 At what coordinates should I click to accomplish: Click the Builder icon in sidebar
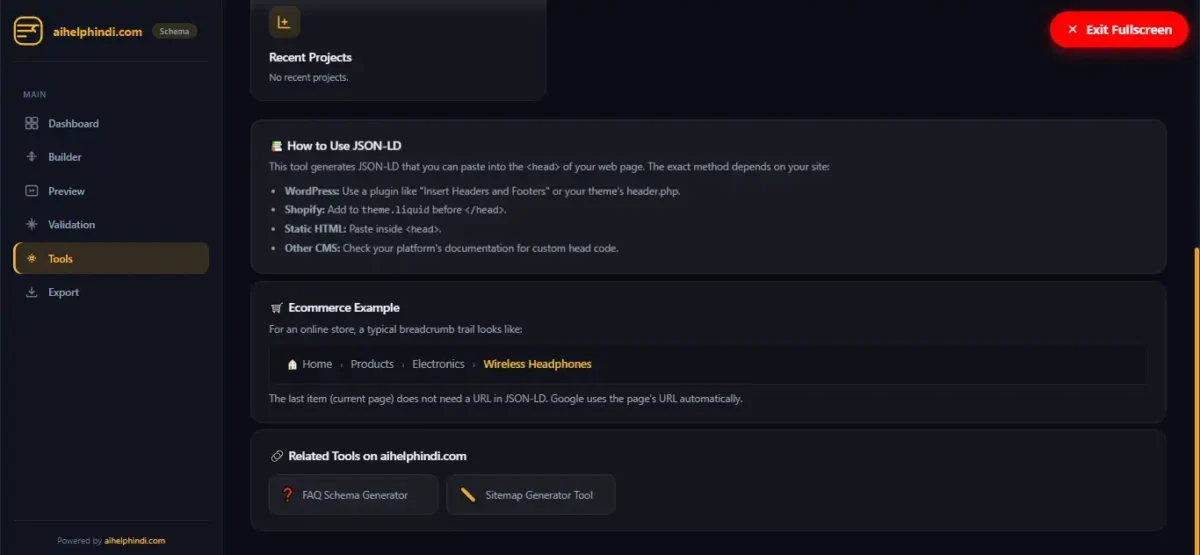[x=31, y=157]
